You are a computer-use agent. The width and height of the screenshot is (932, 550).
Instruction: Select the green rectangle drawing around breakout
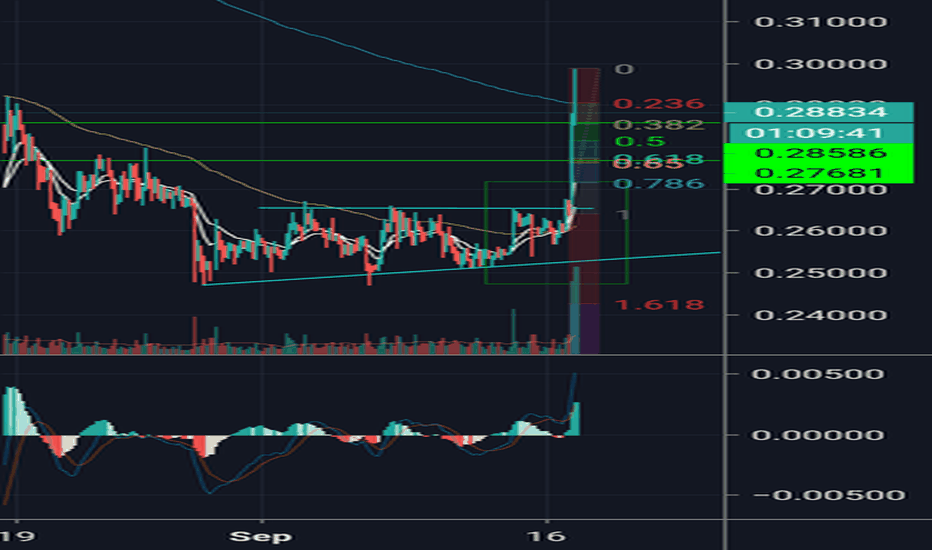point(556,232)
